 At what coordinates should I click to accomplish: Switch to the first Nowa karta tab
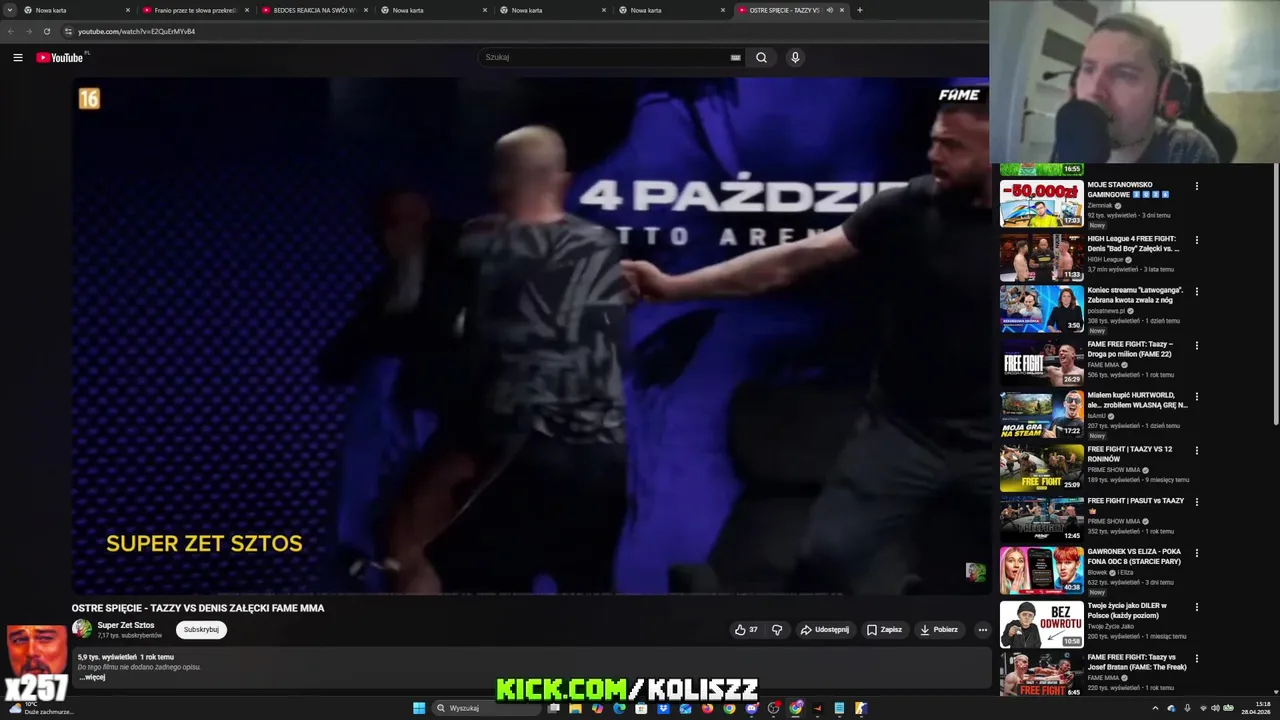click(x=75, y=10)
